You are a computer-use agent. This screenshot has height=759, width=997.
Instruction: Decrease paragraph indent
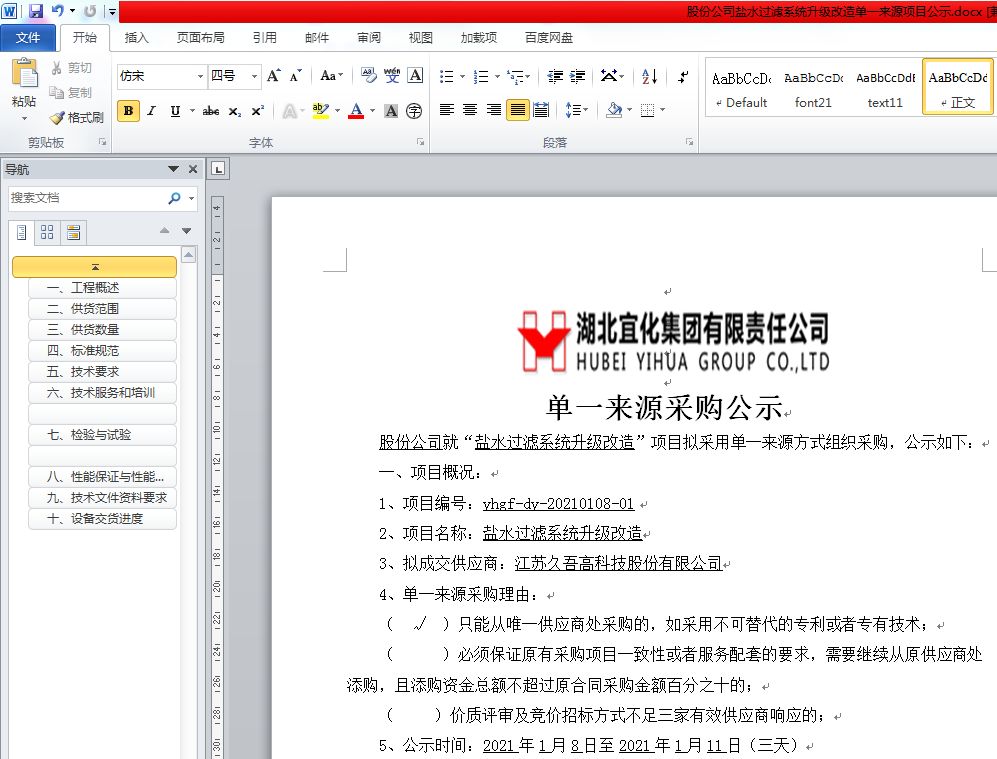[555, 76]
